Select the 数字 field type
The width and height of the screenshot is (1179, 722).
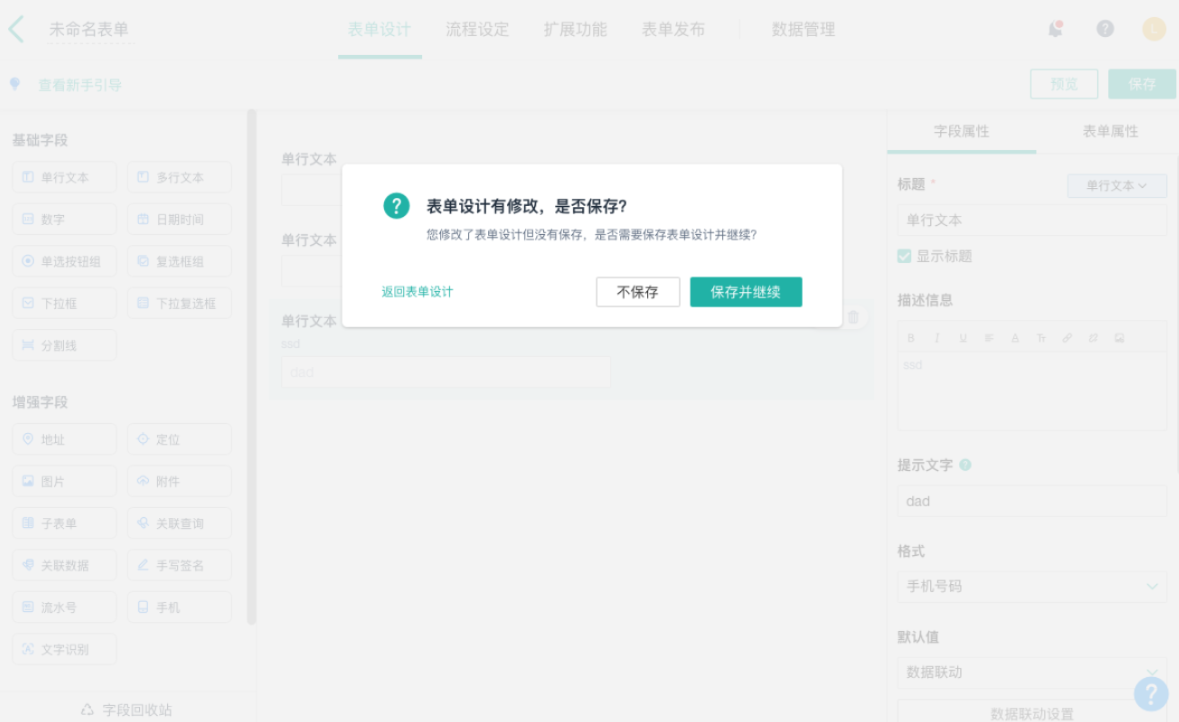pos(65,220)
